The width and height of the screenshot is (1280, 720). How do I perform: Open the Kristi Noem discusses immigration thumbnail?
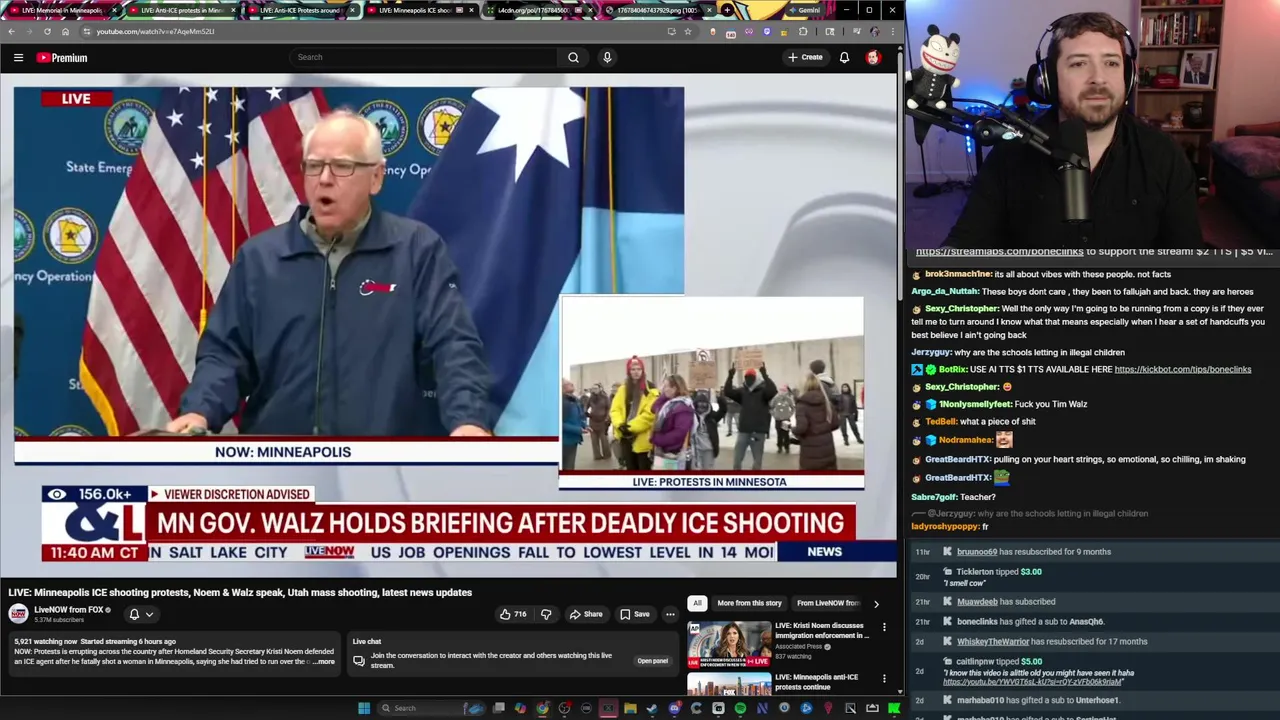729,645
